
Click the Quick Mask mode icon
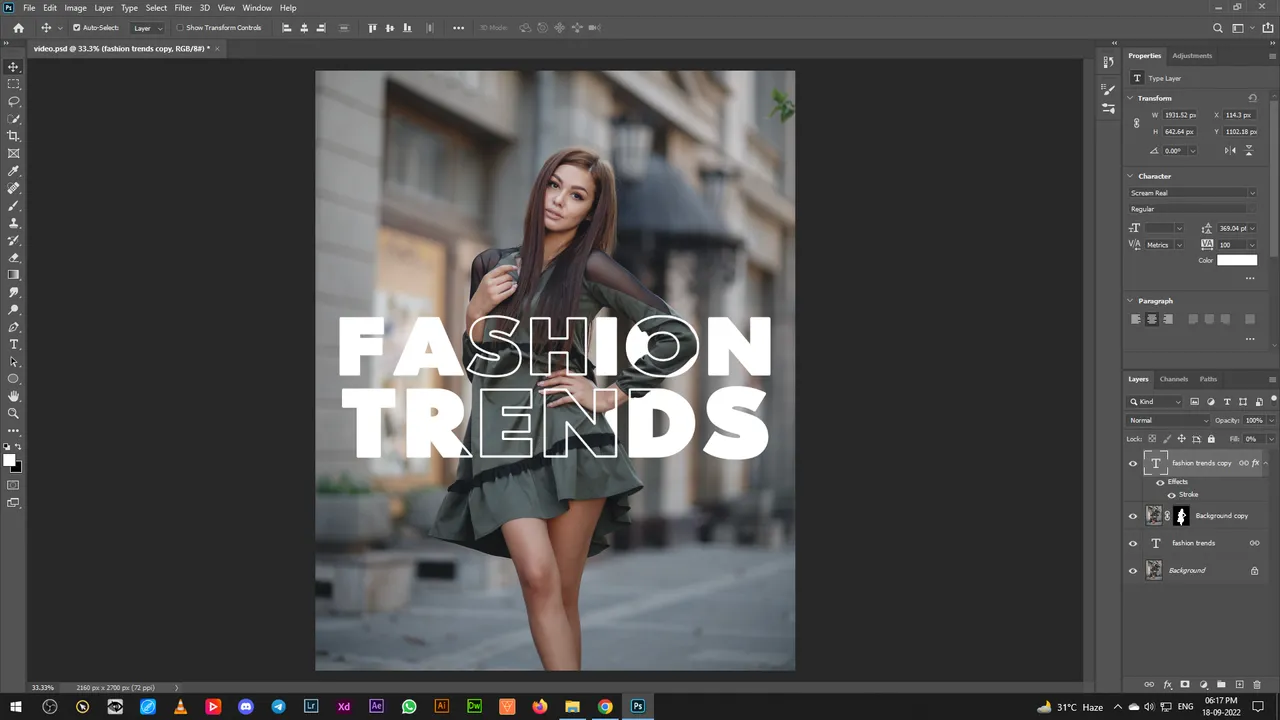click(13, 485)
